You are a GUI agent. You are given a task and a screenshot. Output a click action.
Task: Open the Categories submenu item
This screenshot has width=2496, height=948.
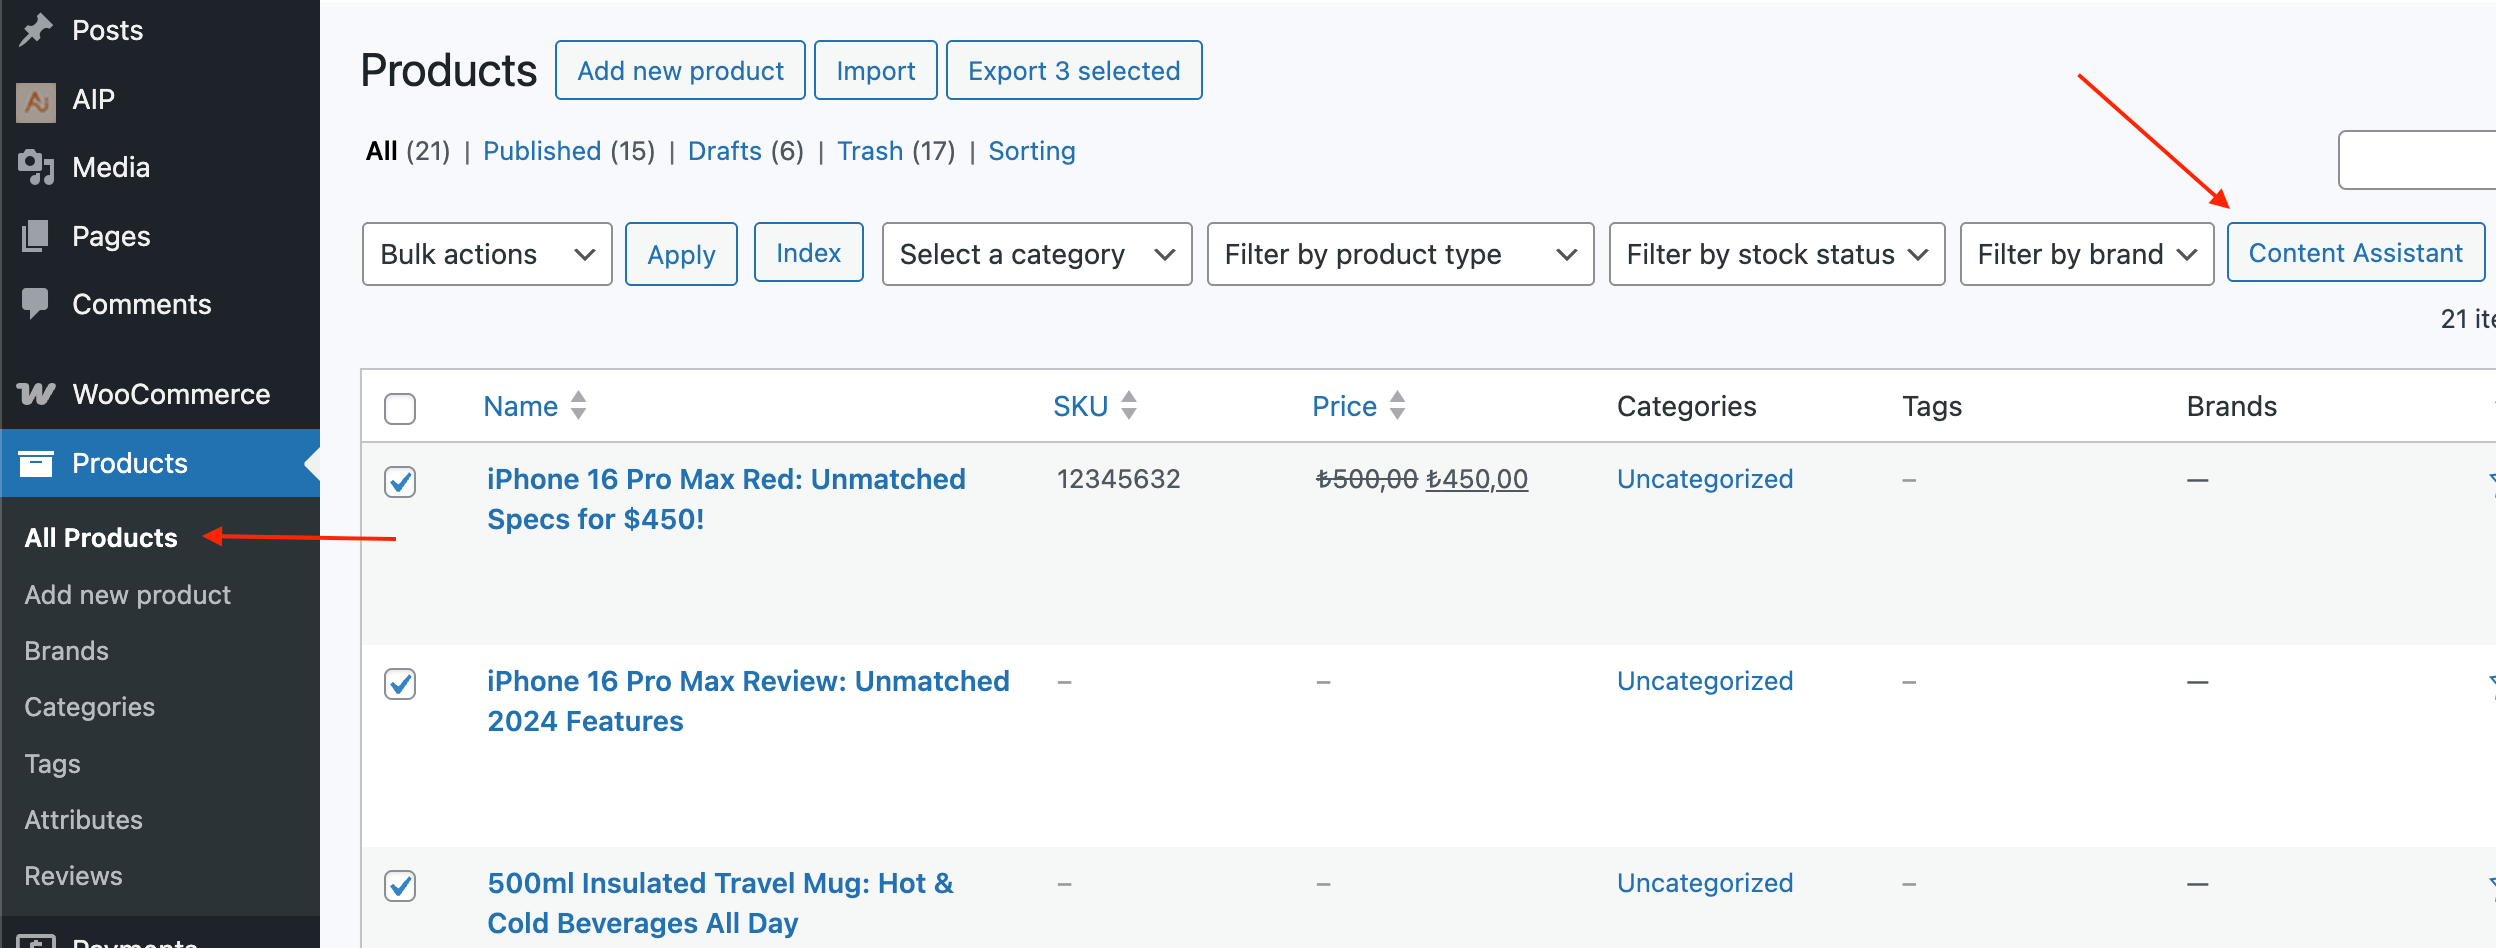tap(90, 707)
